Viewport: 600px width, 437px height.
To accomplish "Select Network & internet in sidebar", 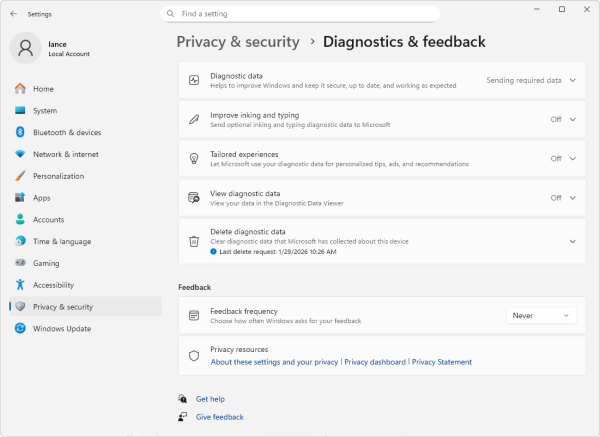I will point(85,154).
